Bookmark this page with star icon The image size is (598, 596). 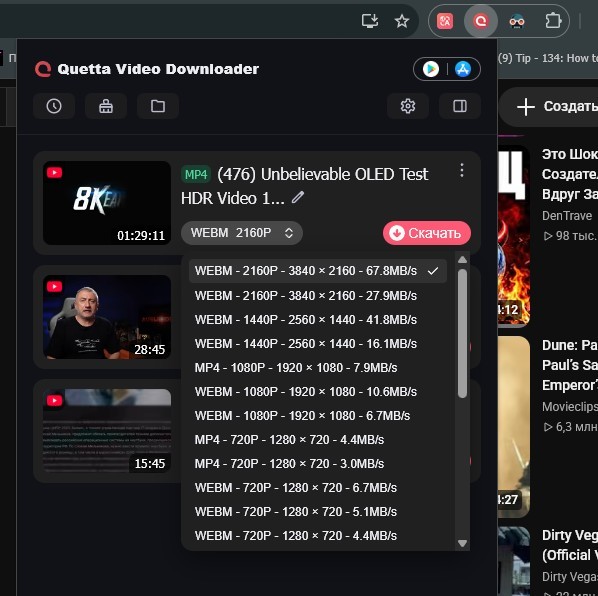click(x=402, y=21)
